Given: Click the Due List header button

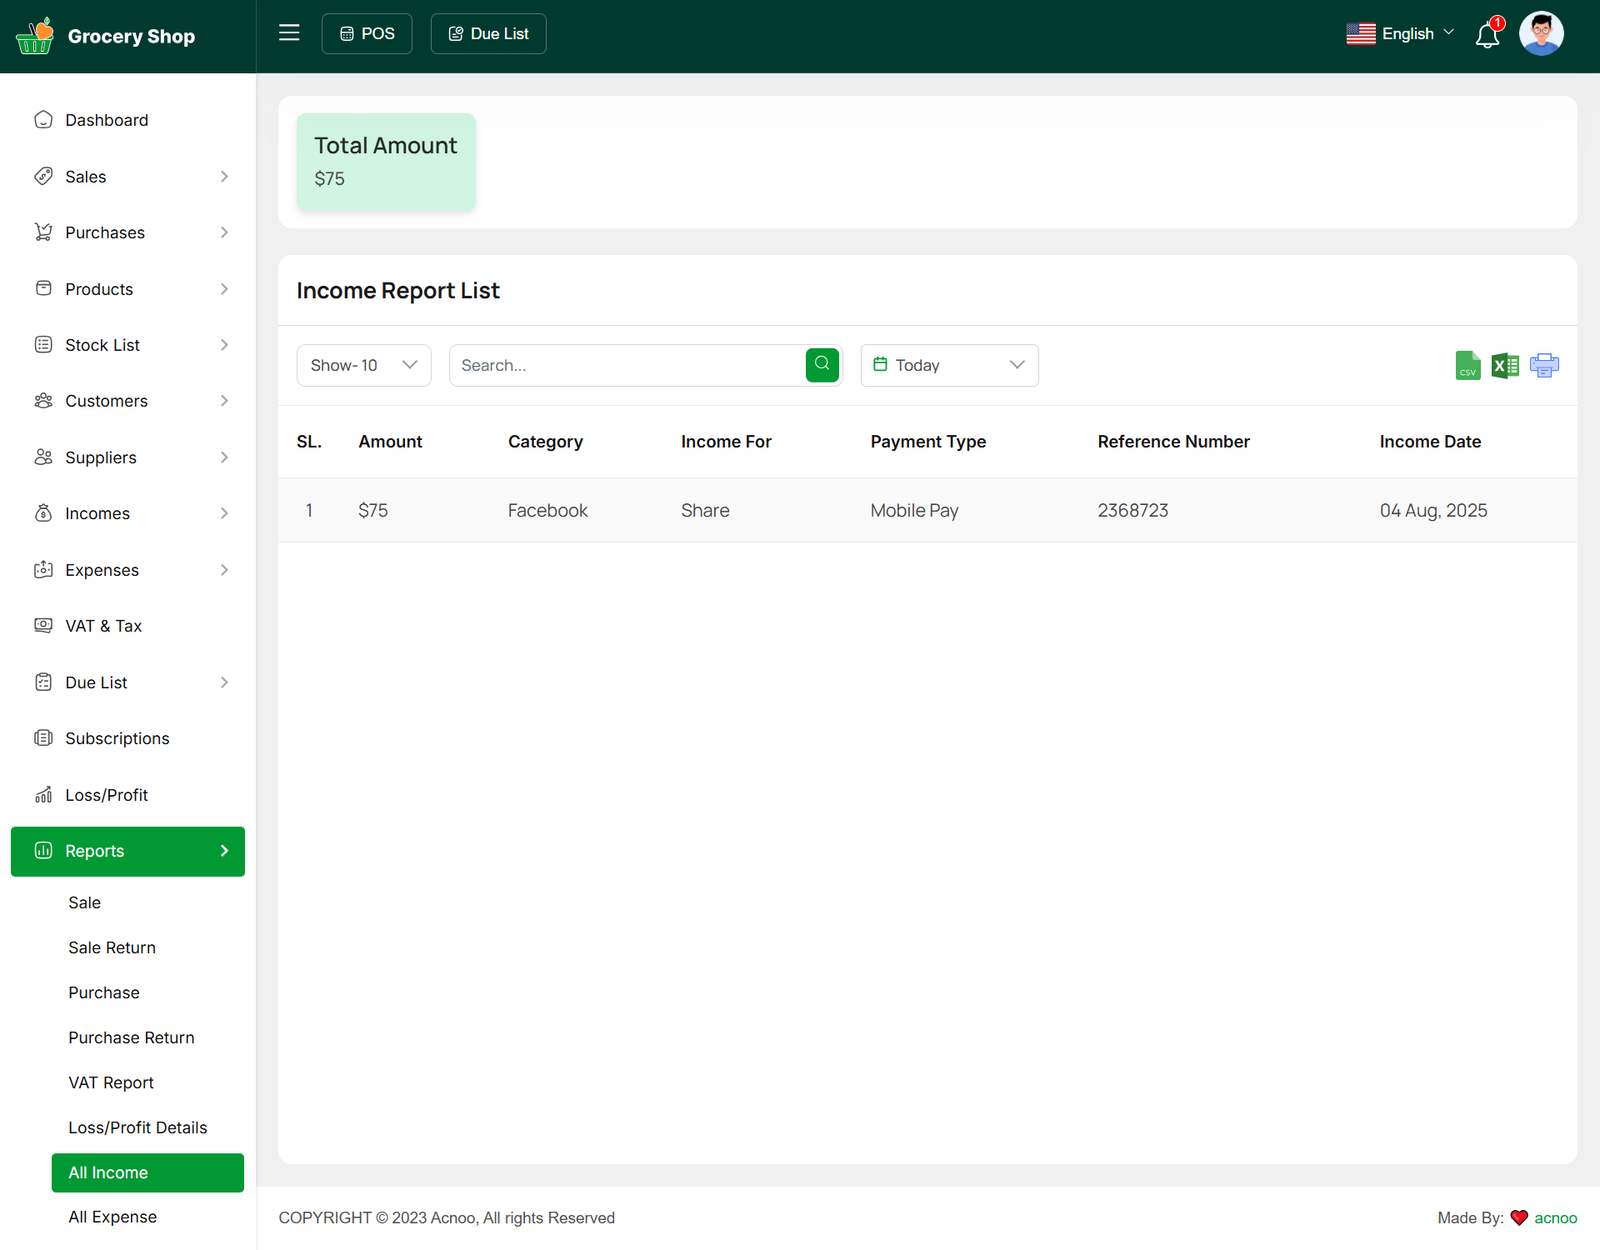Looking at the screenshot, I should (488, 34).
